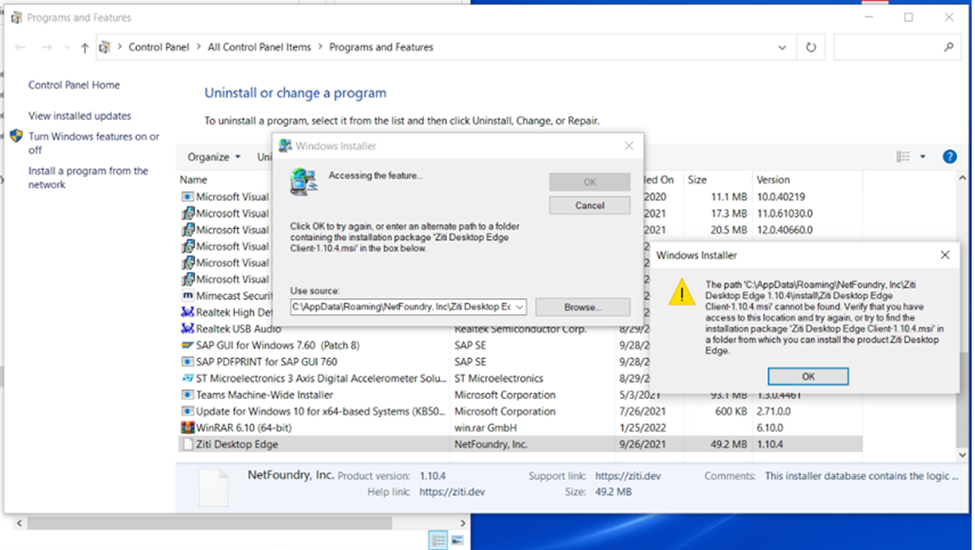
Task: Click the ST Microelectronics accelerometer icon
Action: coord(187,378)
